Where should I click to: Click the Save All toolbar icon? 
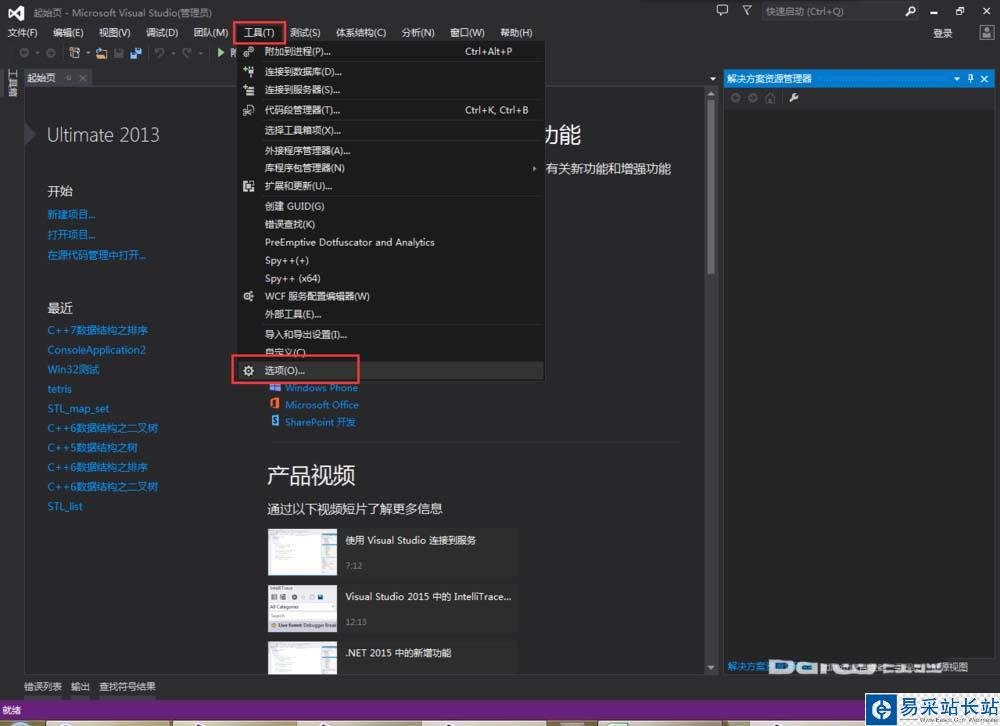point(135,53)
